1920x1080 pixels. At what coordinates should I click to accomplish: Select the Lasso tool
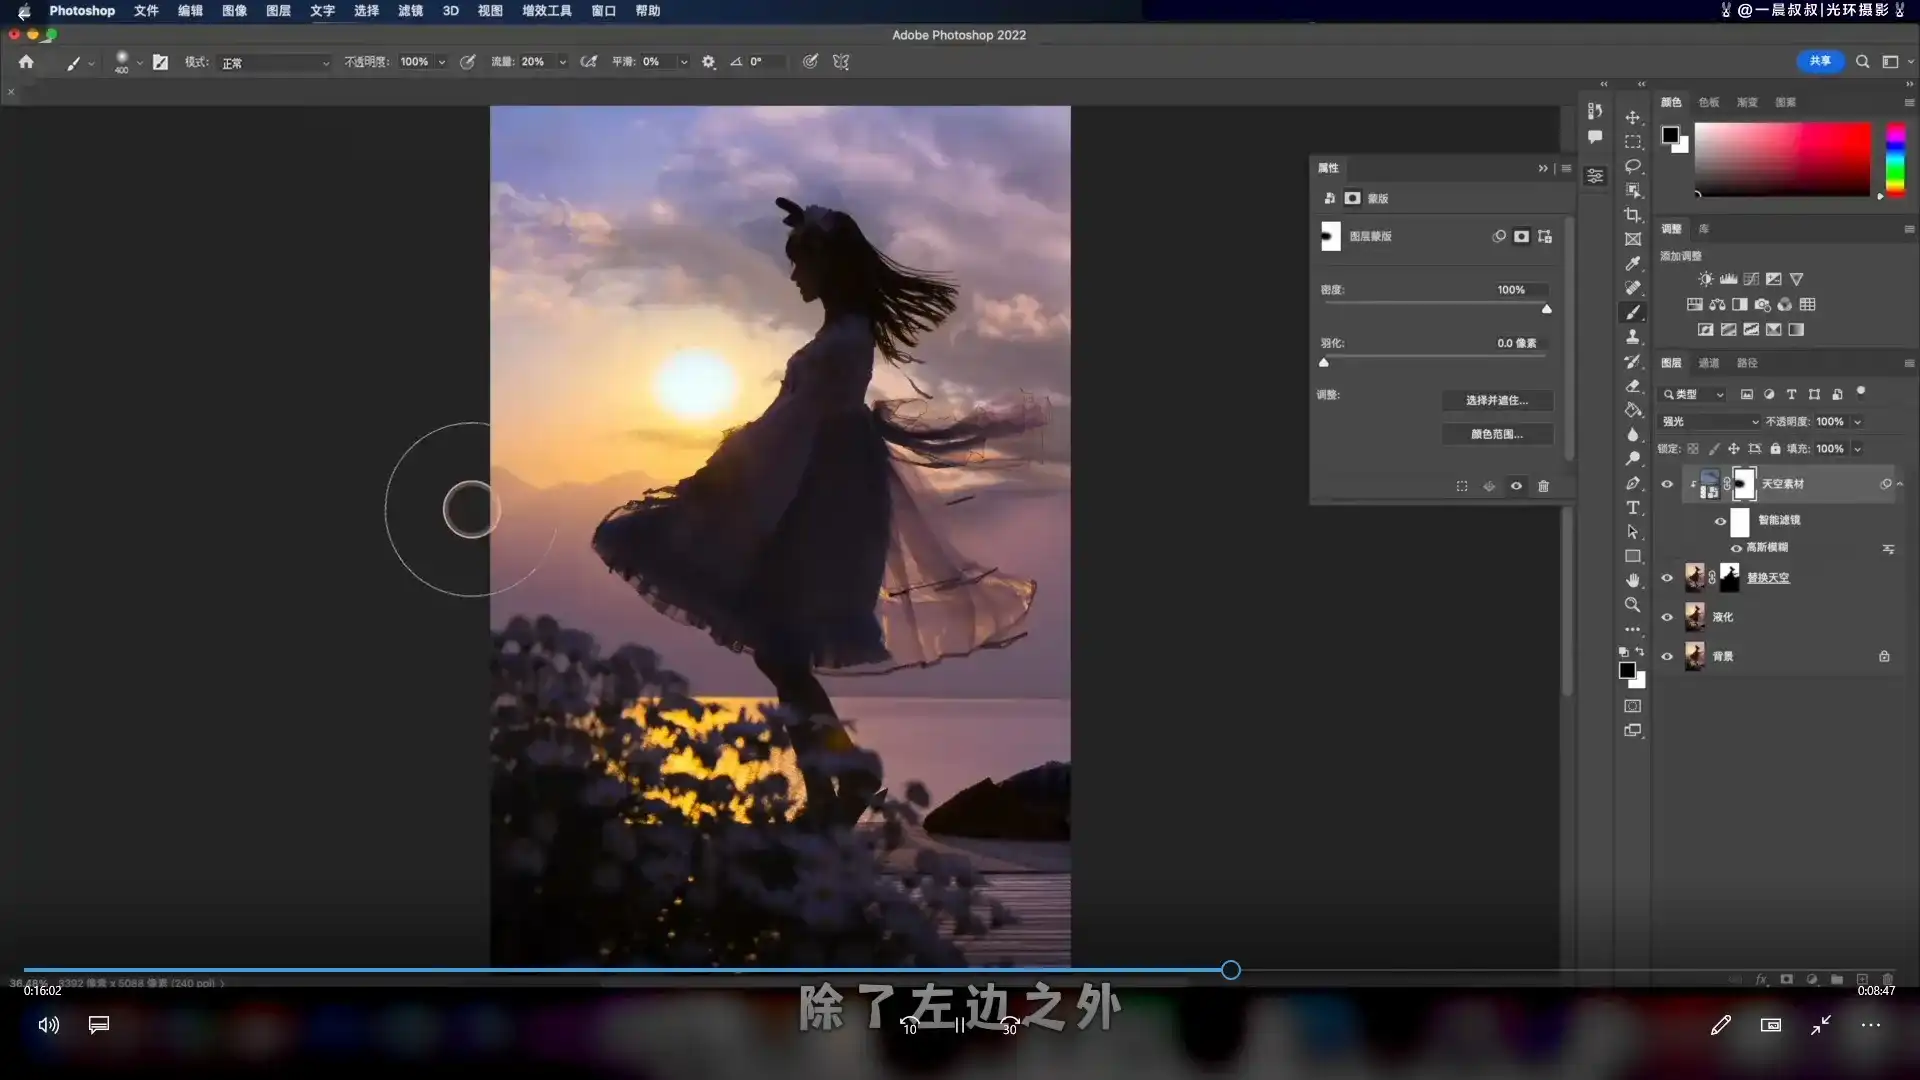point(1633,166)
